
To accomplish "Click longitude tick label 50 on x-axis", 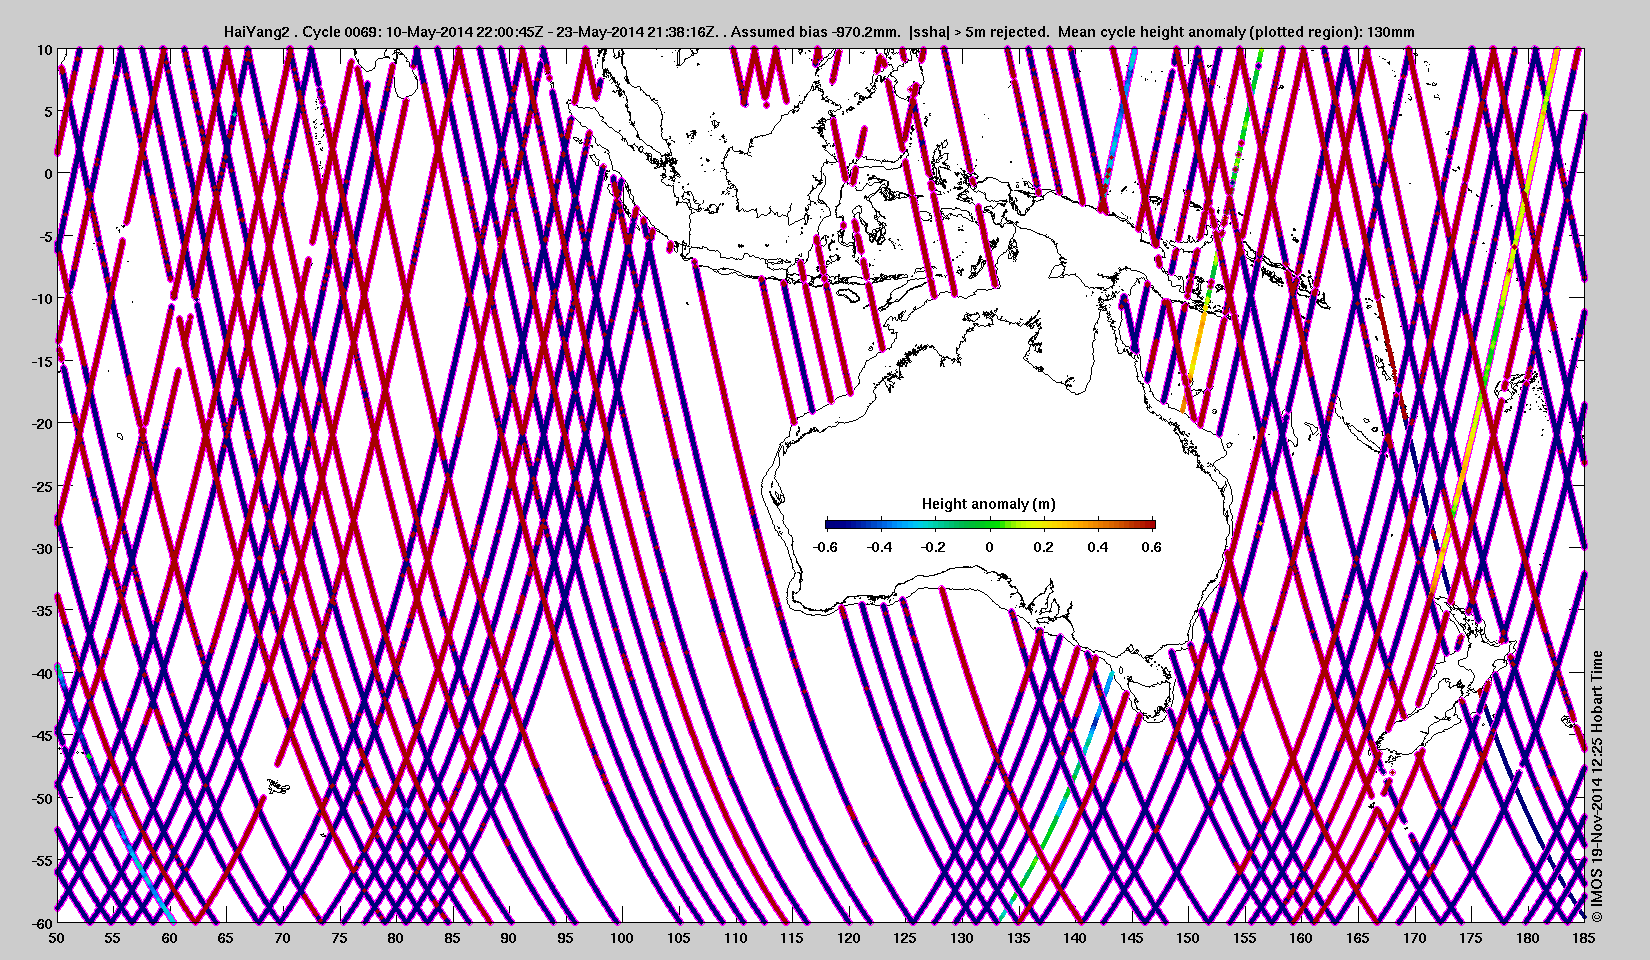I will coord(57,938).
